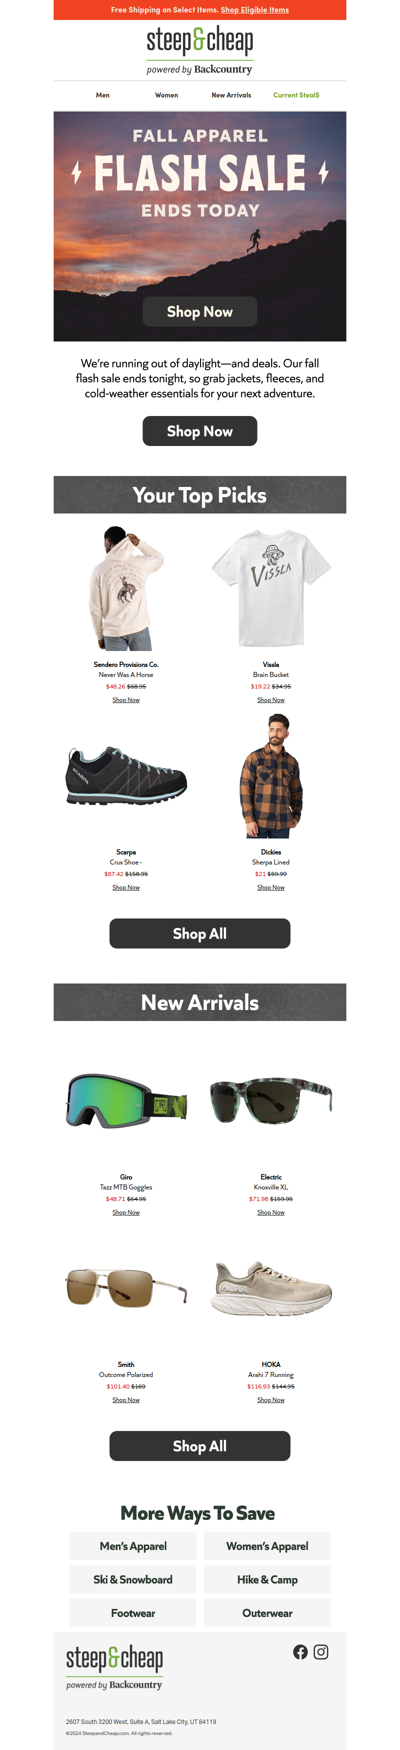Click the footer Steep & Cheap logo
400x1750 pixels.
pyautogui.click(x=115, y=1667)
